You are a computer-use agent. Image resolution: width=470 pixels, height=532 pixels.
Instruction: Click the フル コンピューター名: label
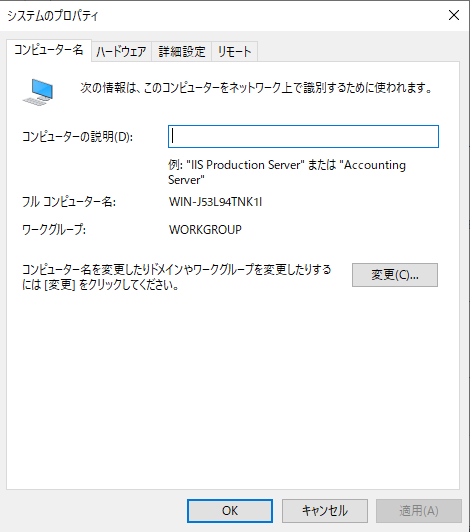coord(69,202)
